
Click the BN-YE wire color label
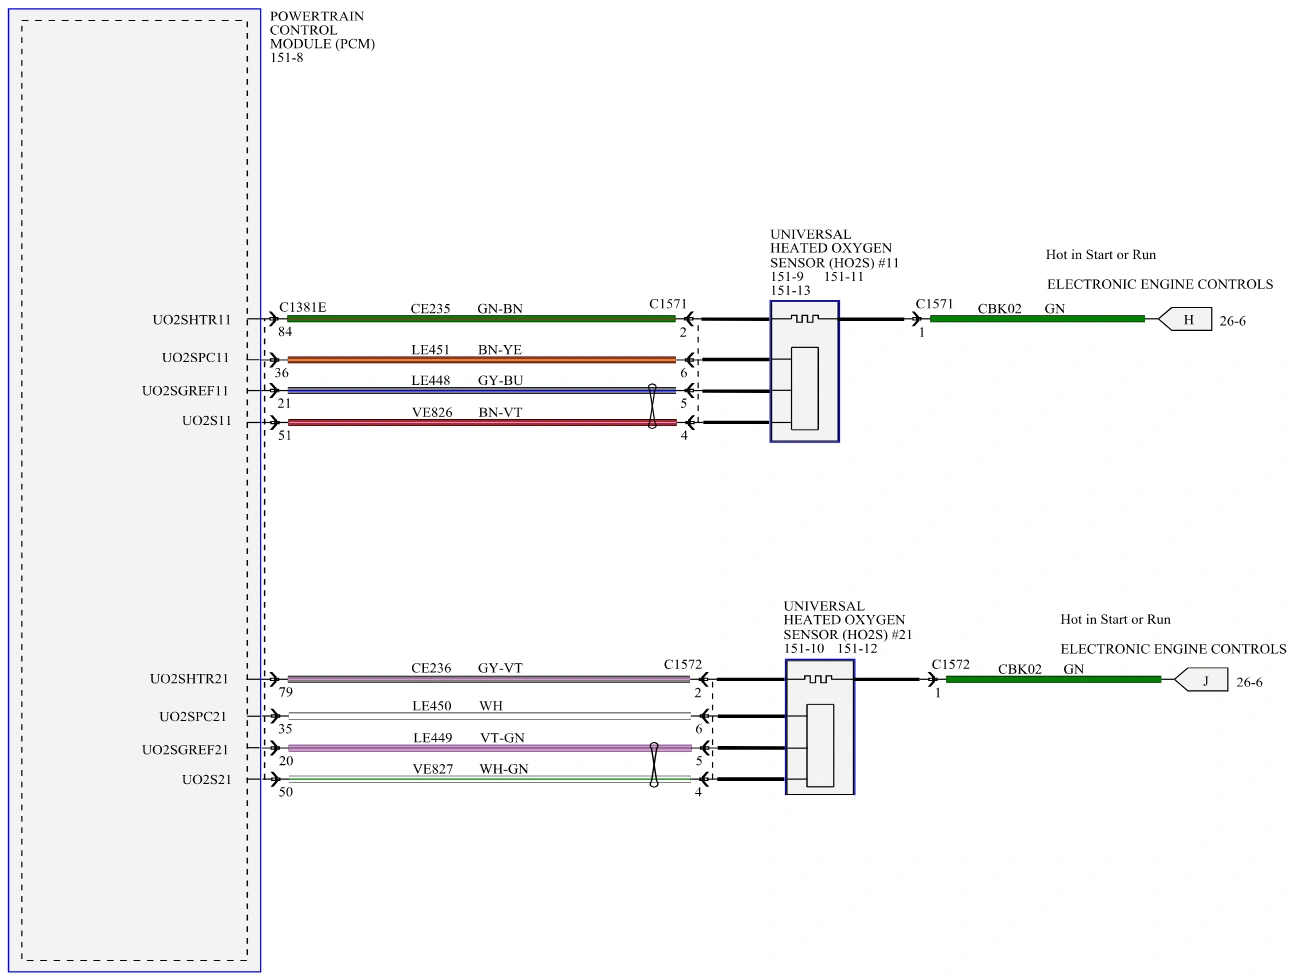pyautogui.click(x=500, y=350)
